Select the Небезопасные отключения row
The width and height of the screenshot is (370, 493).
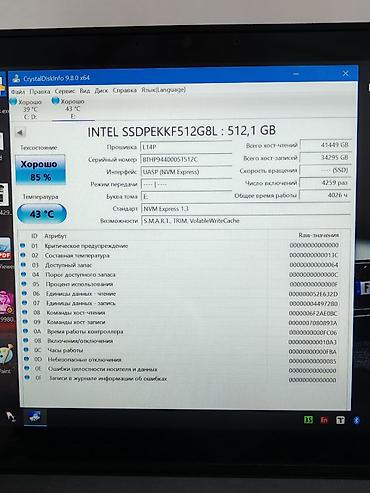(180, 360)
